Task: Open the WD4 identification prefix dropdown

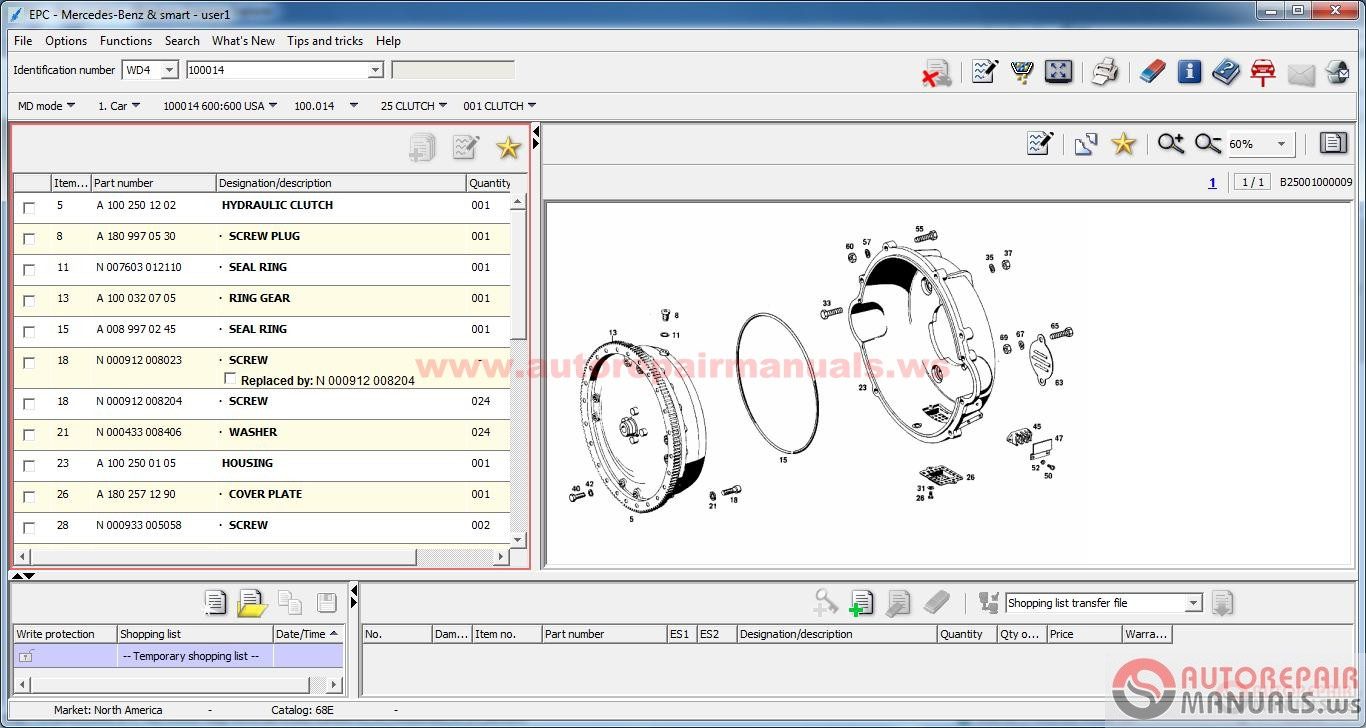Action: pyautogui.click(x=169, y=70)
